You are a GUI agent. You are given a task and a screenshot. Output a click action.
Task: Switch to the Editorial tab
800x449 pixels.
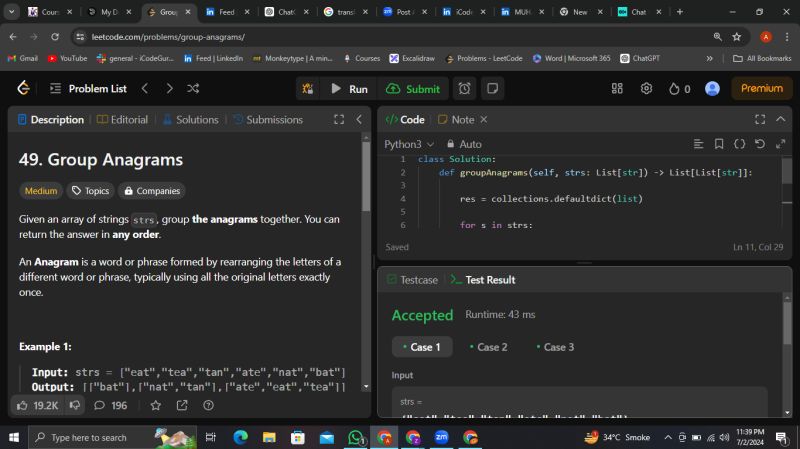122,119
